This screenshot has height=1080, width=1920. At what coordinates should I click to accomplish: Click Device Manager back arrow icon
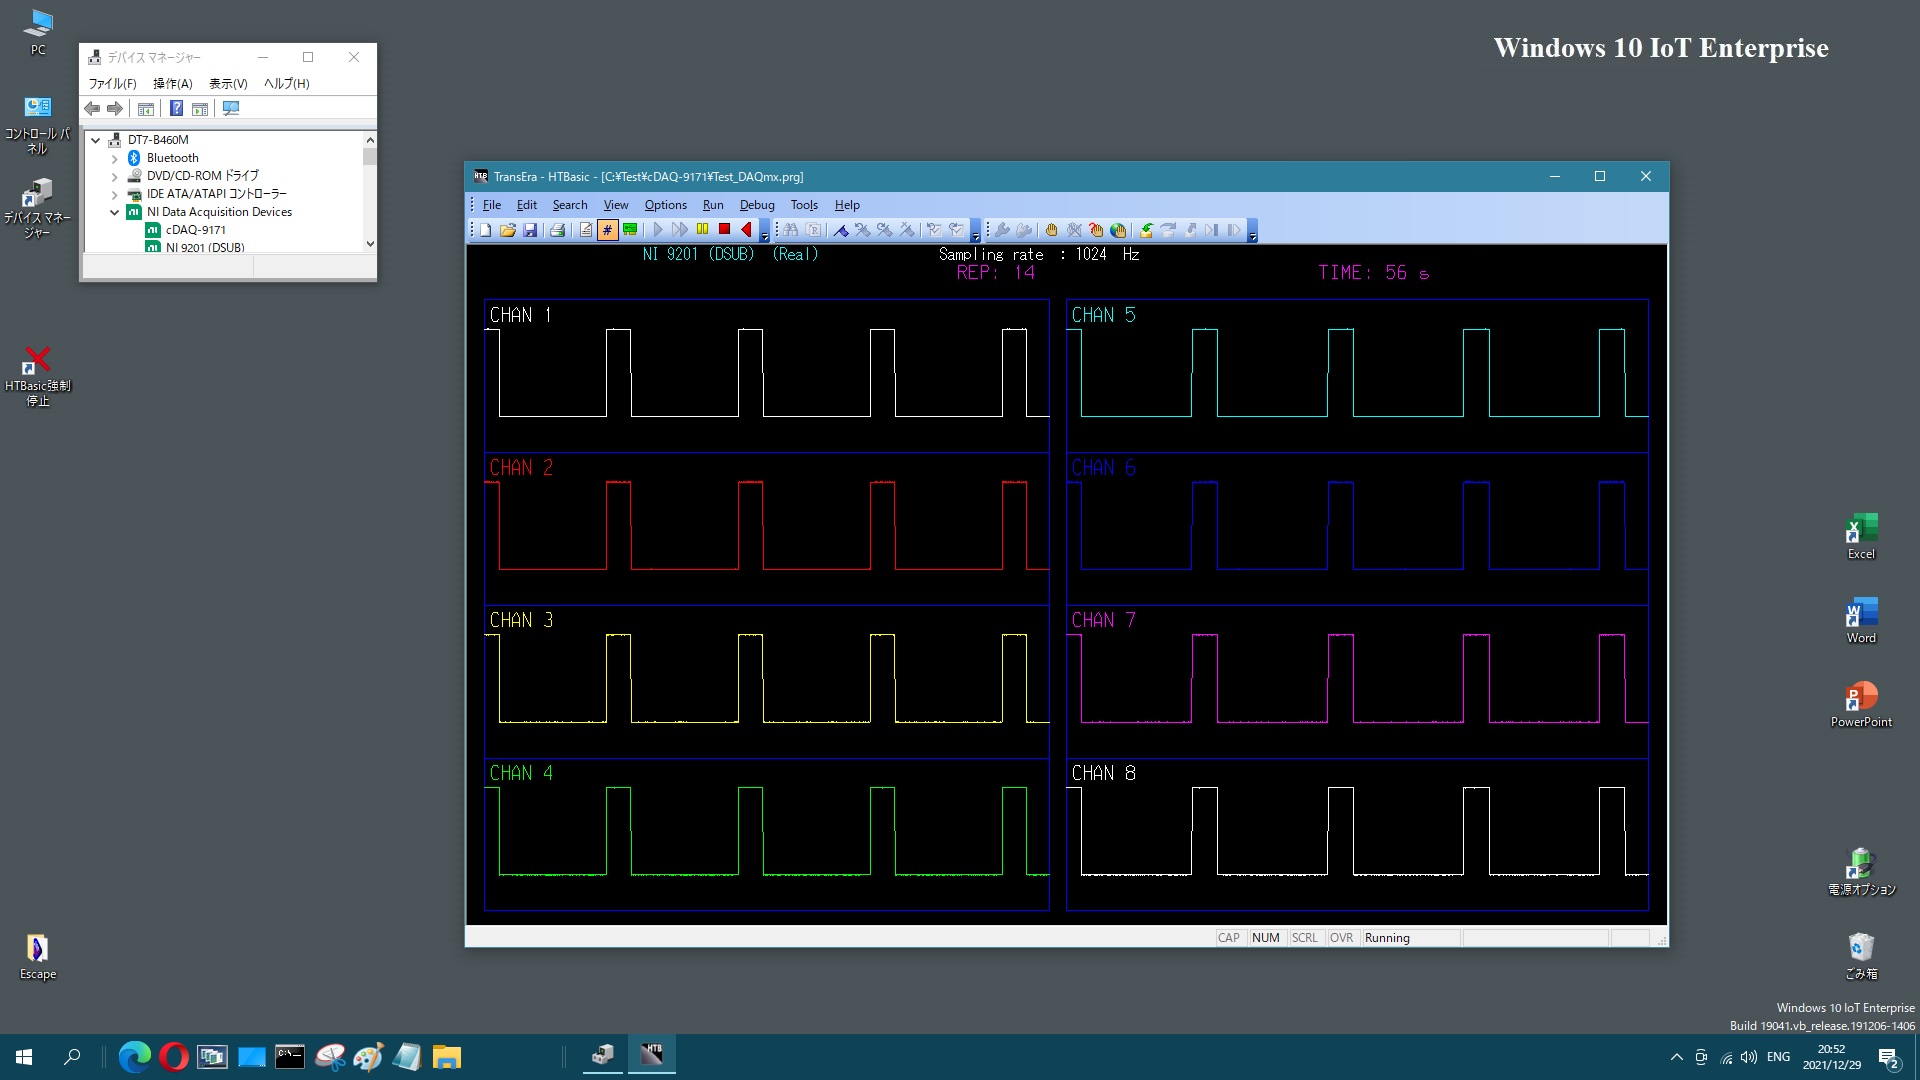coord(92,109)
